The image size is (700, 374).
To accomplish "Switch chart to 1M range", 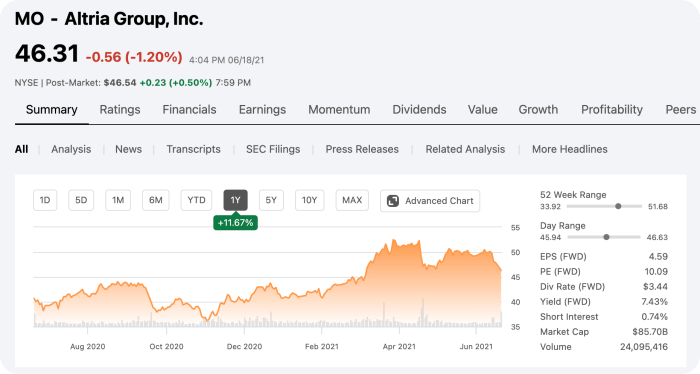I will (x=118, y=200).
